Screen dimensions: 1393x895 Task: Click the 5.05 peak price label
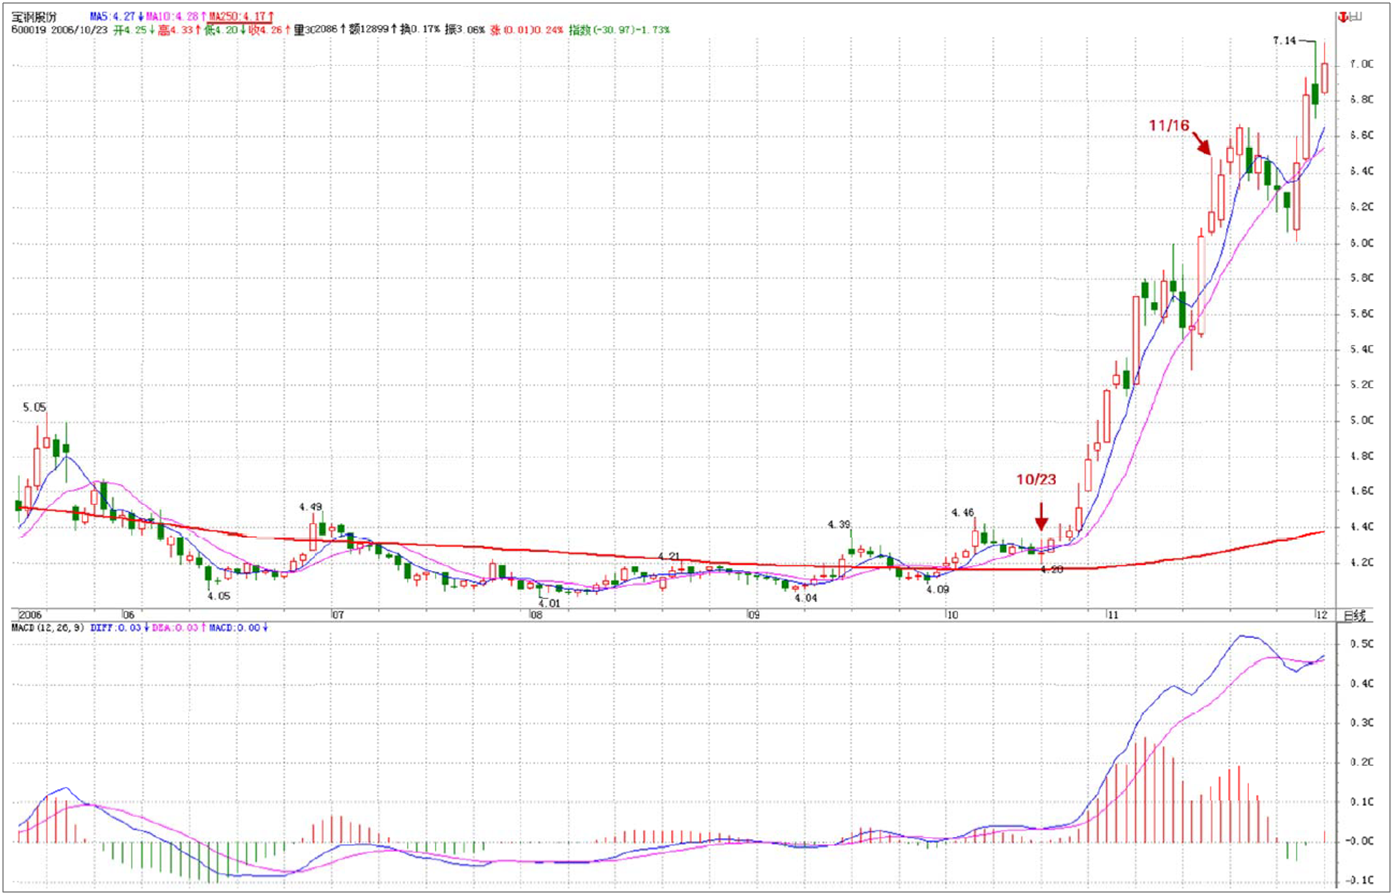pyautogui.click(x=35, y=407)
